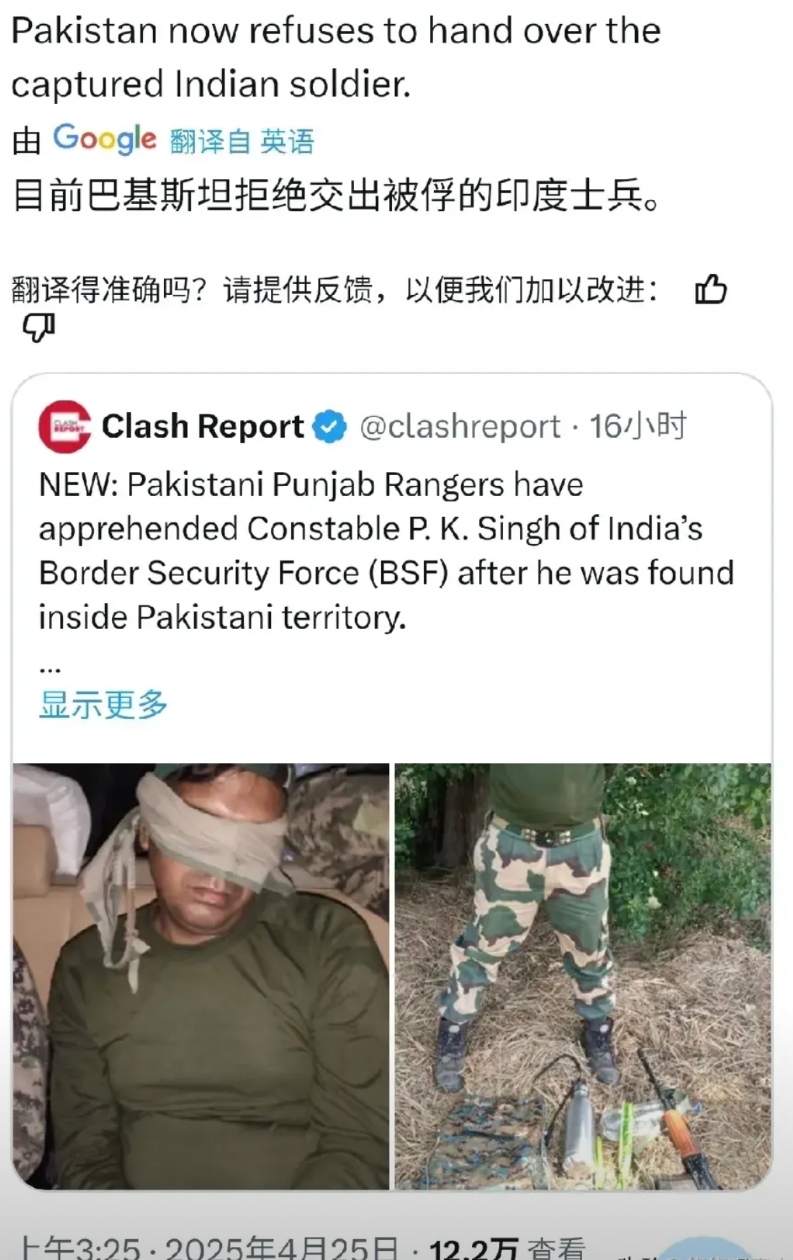Click the 翻译得准确吗 feedback prompt text

[x=335, y=291]
